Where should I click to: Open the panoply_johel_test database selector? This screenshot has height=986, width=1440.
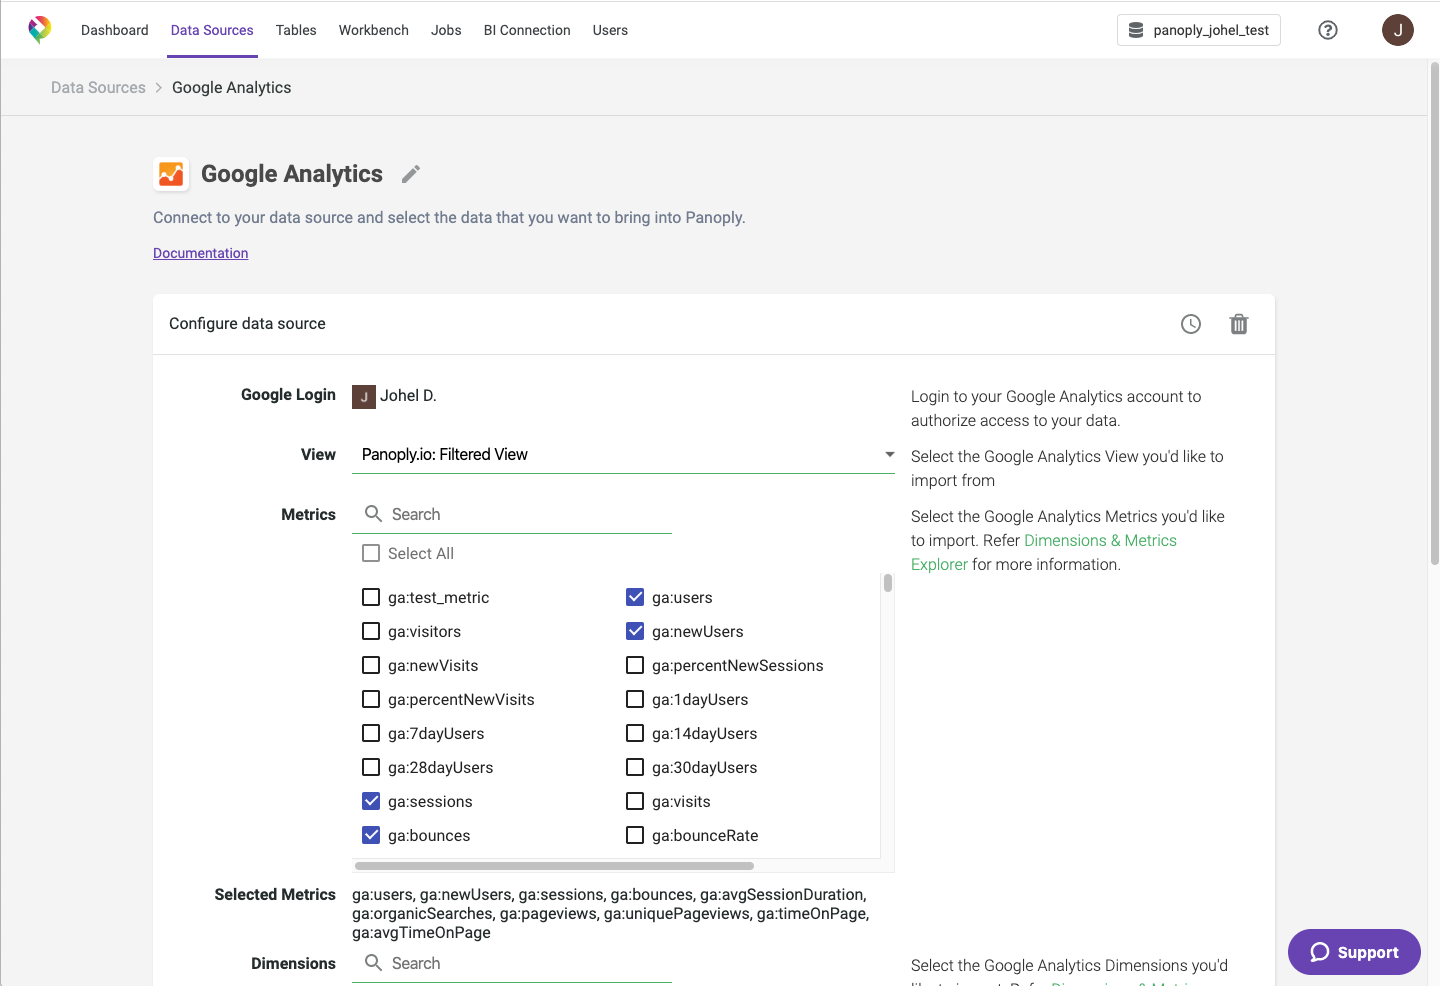[1198, 30]
